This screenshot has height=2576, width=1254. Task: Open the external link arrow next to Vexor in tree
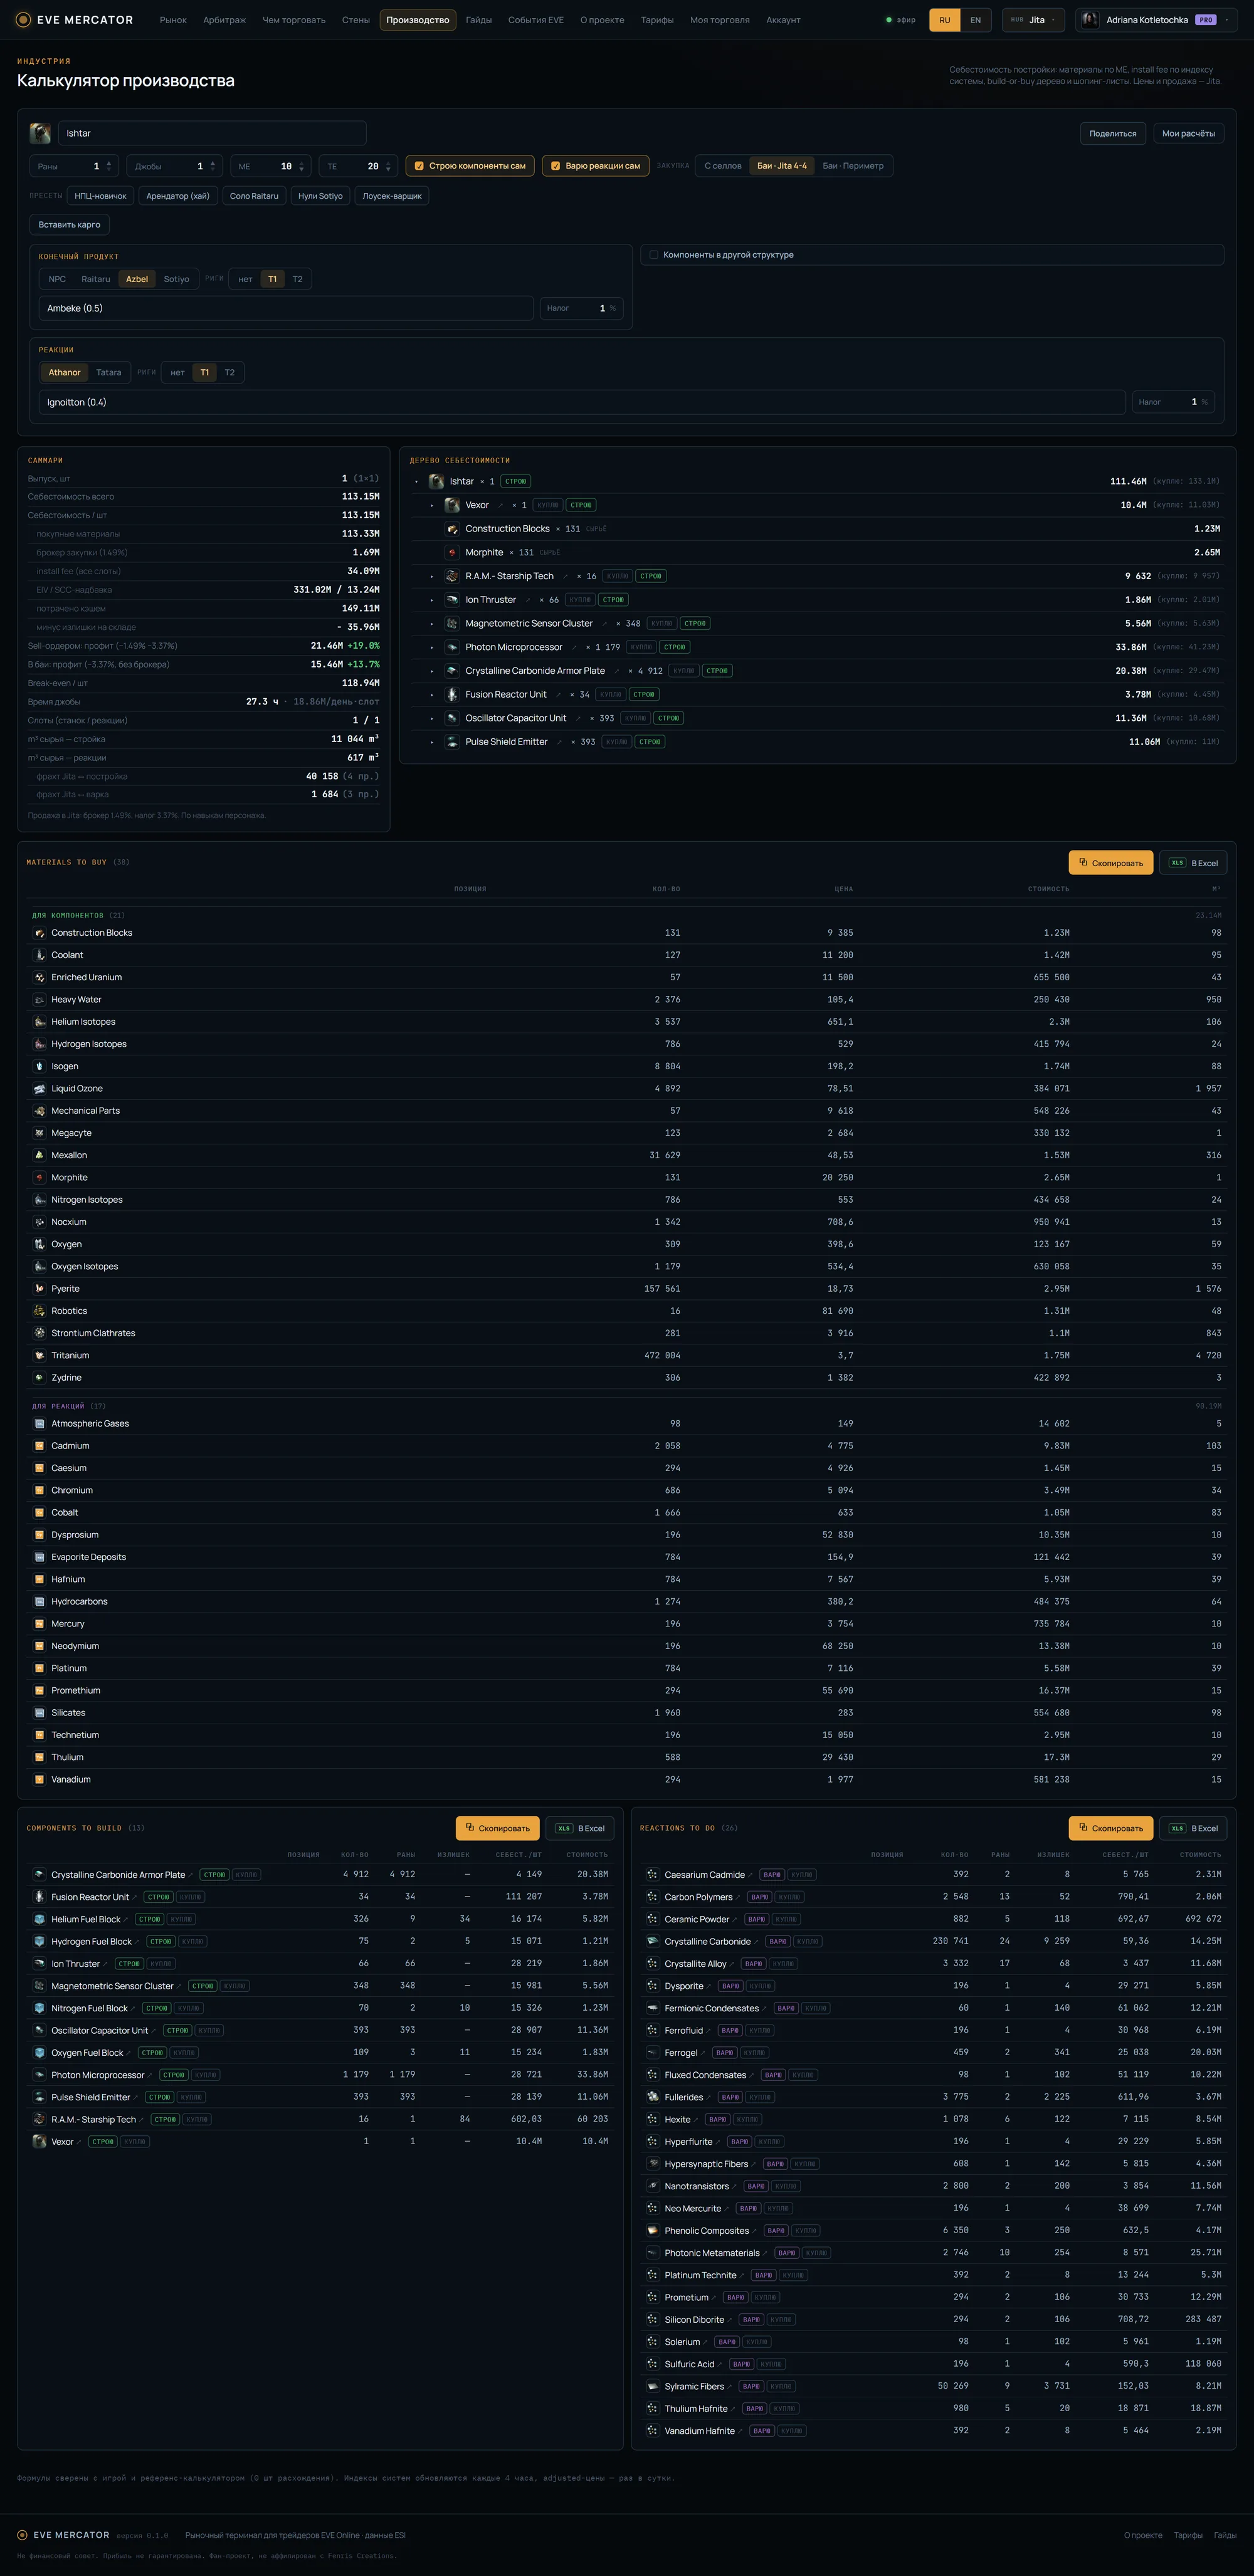(x=500, y=505)
